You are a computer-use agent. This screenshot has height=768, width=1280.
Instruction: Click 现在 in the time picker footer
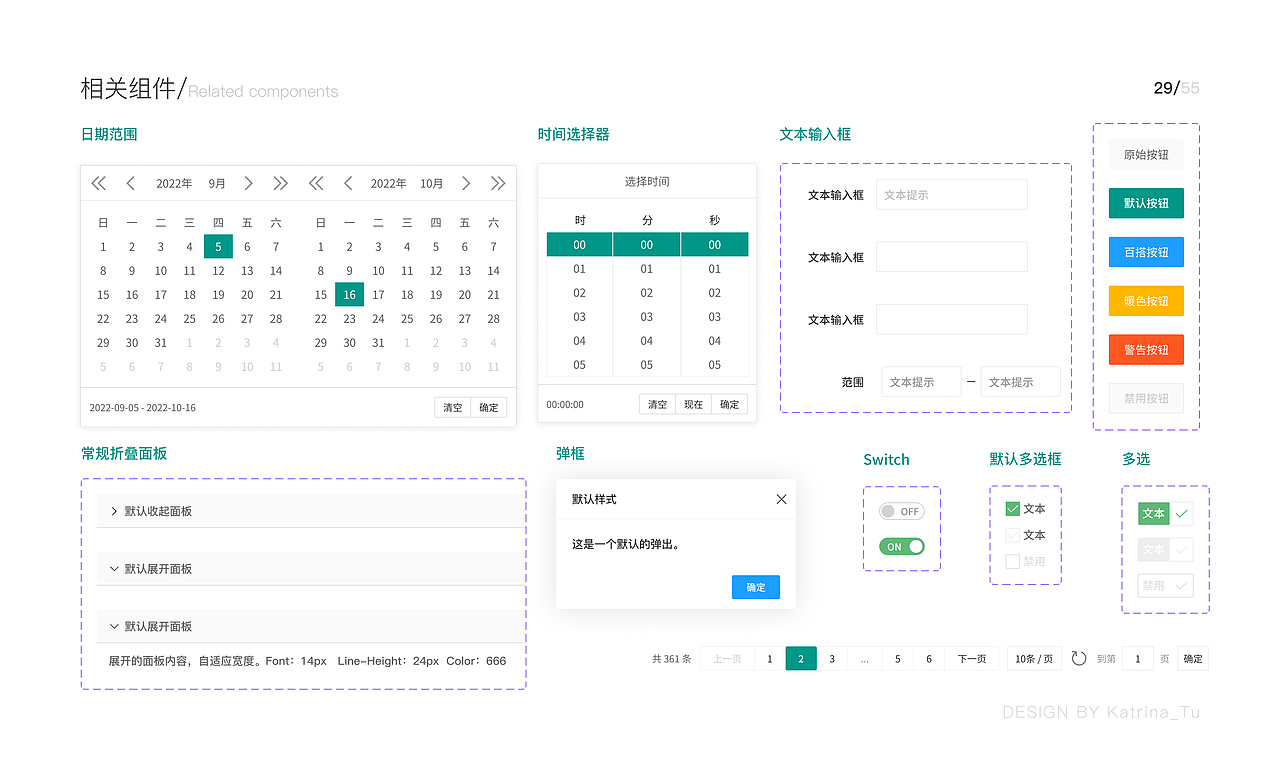pyautogui.click(x=694, y=404)
